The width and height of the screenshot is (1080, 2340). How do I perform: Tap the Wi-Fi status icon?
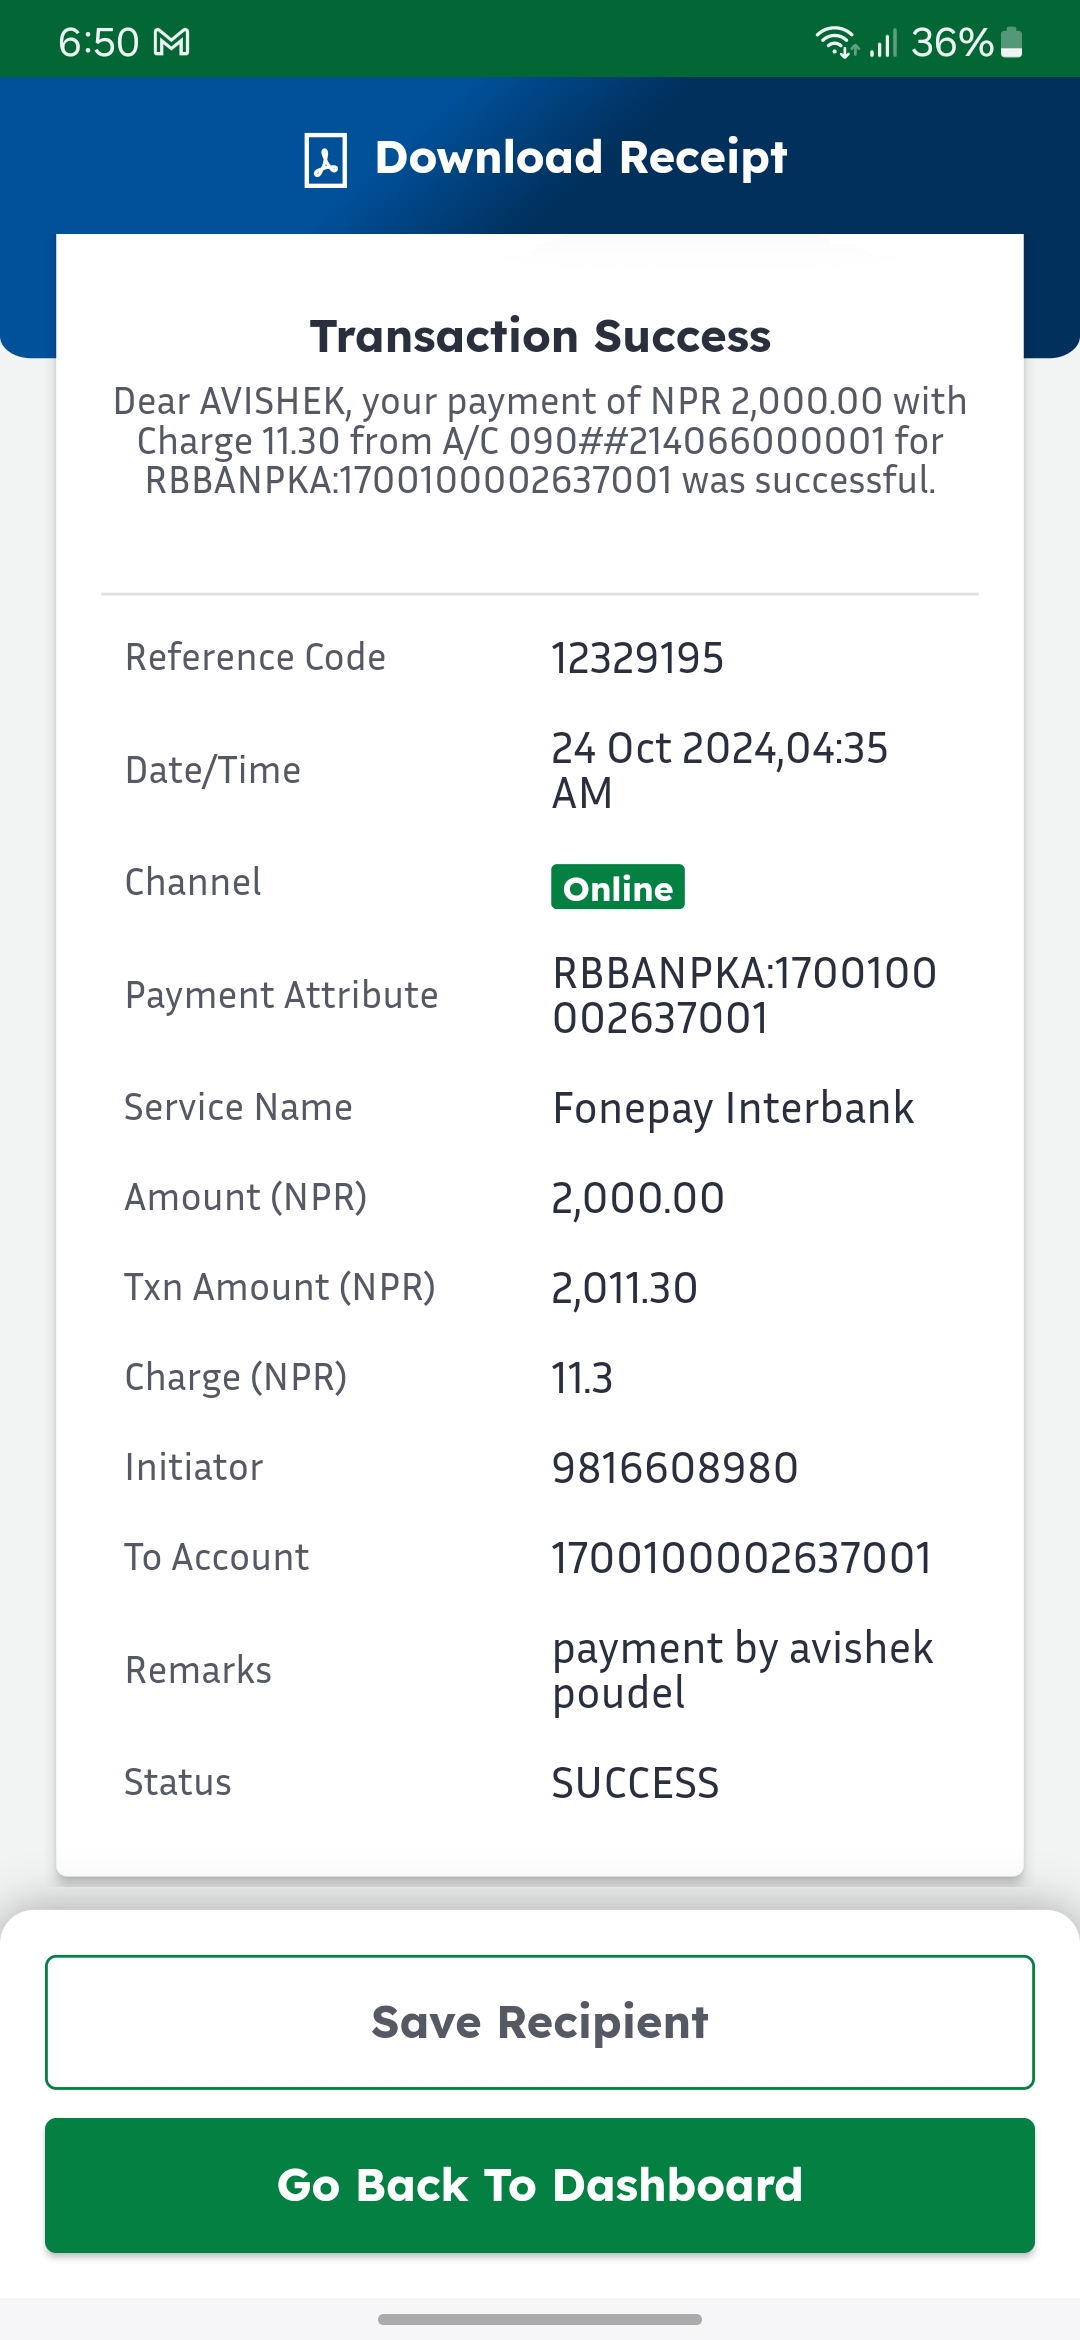coord(836,42)
